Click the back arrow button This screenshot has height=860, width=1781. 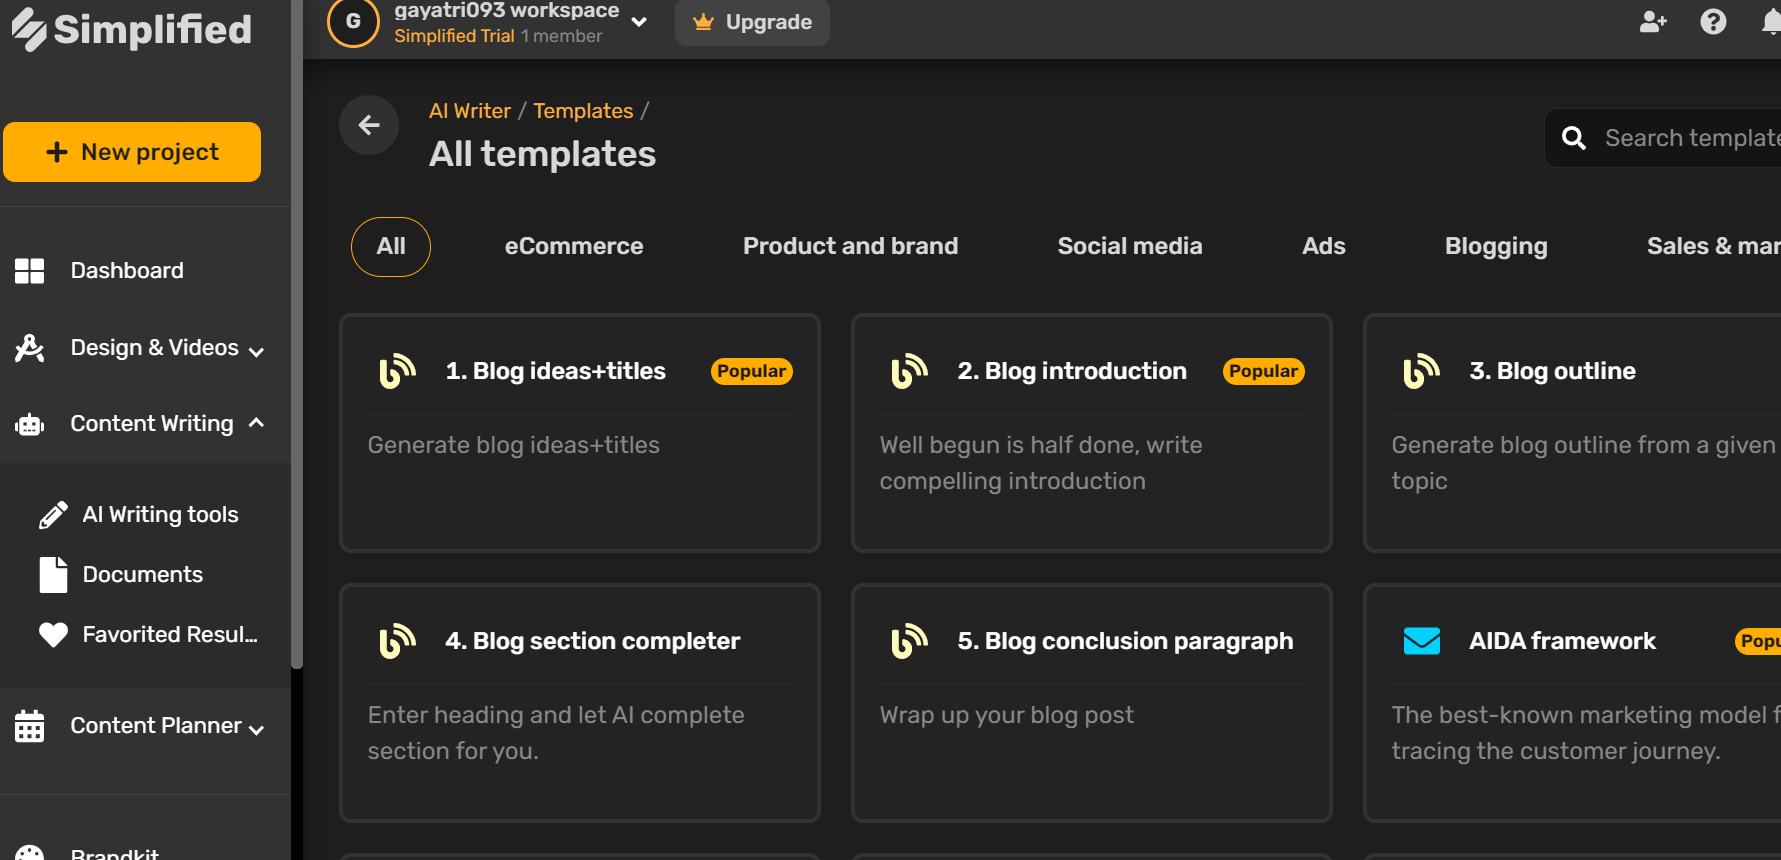tap(369, 125)
